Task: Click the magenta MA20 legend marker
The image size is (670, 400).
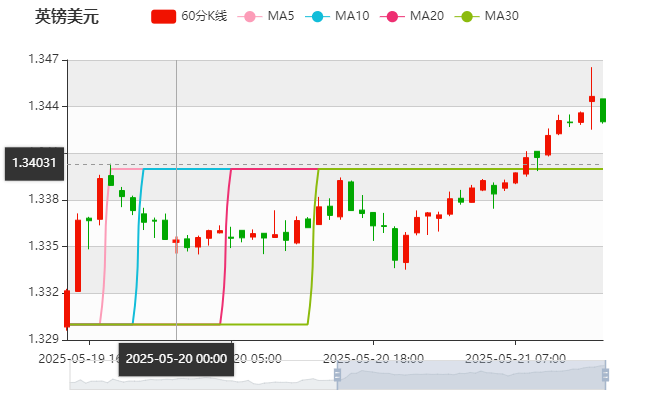Action: point(391,16)
